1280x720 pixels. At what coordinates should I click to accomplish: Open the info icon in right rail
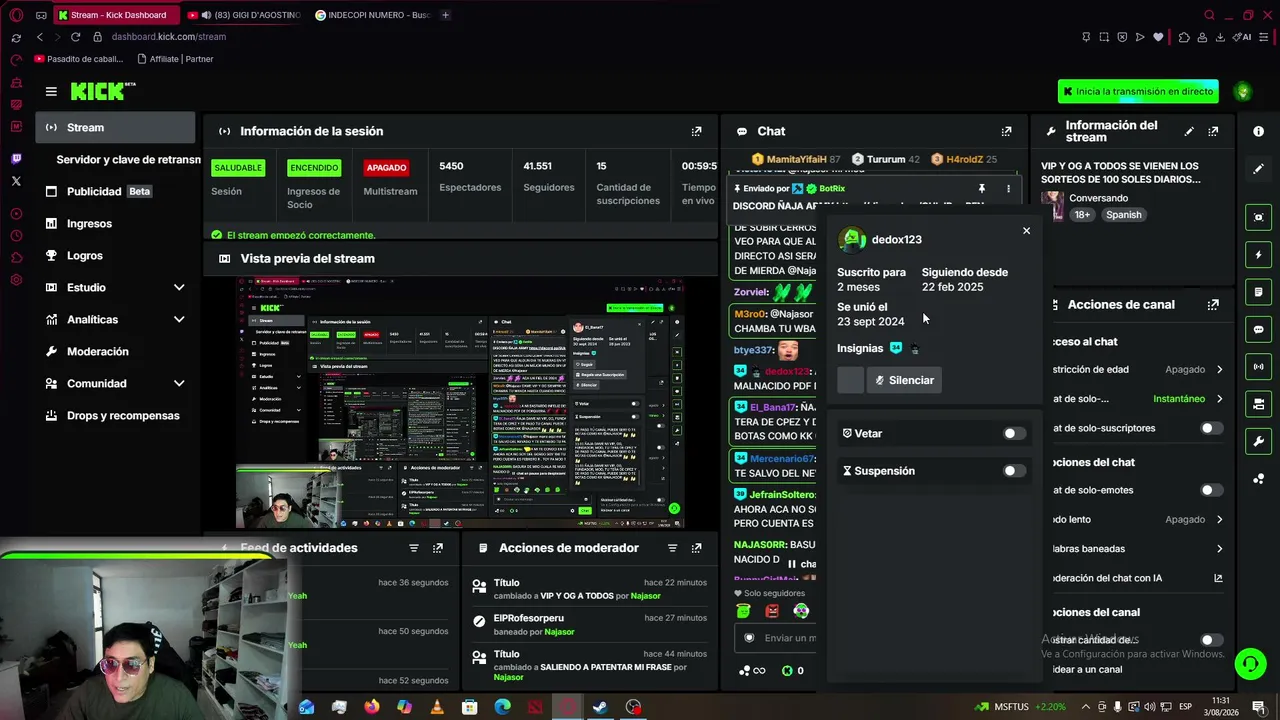pos(1258,131)
